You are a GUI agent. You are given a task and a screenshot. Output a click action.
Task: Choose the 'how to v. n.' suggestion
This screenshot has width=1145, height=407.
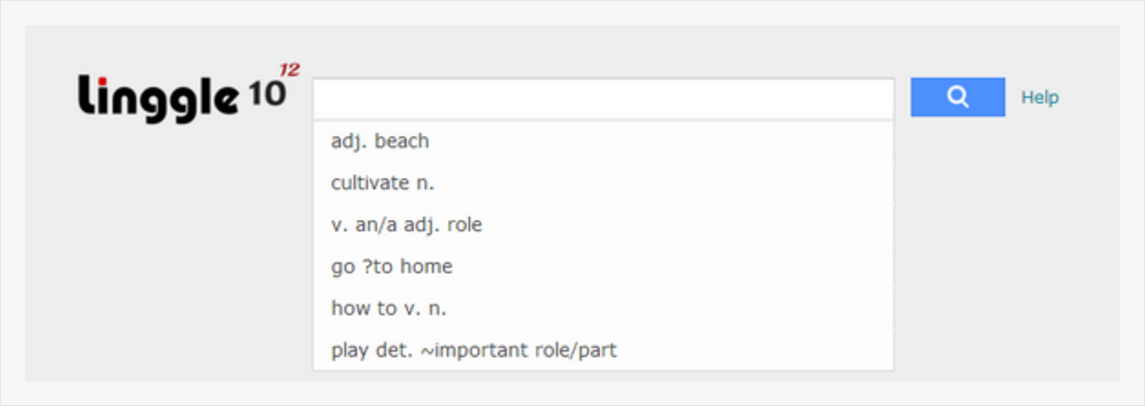[390, 309]
